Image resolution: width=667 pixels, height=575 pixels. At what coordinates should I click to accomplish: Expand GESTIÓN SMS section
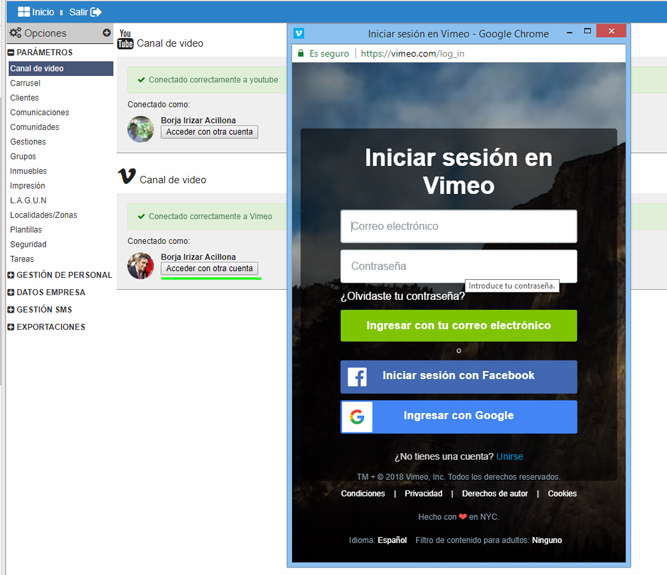(x=11, y=310)
